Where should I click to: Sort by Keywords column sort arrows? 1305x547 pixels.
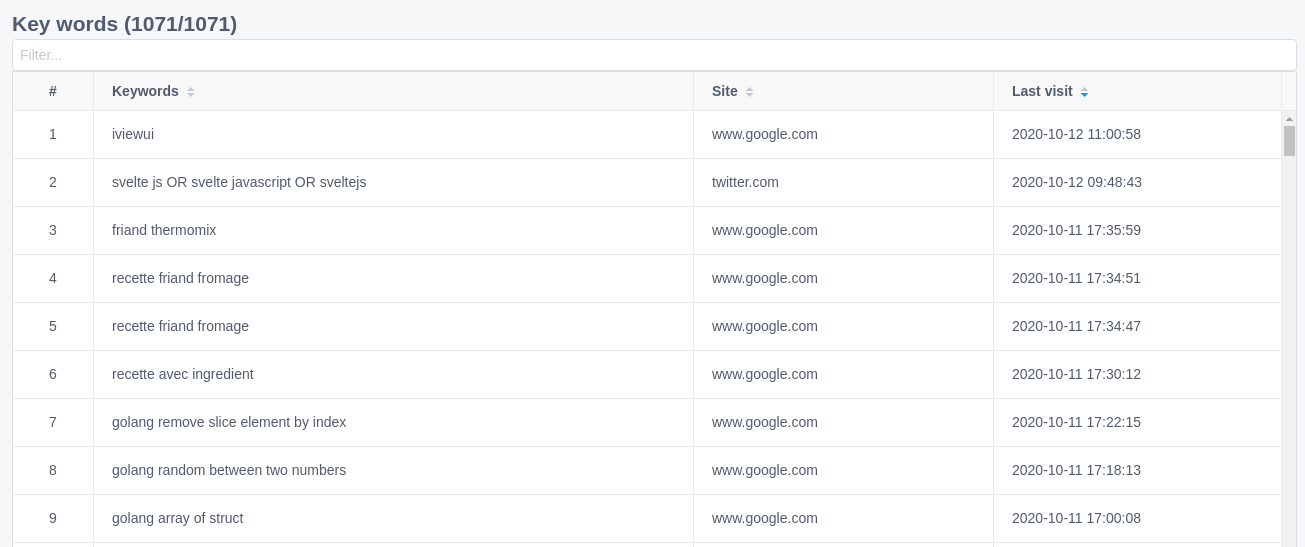tap(191, 92)
